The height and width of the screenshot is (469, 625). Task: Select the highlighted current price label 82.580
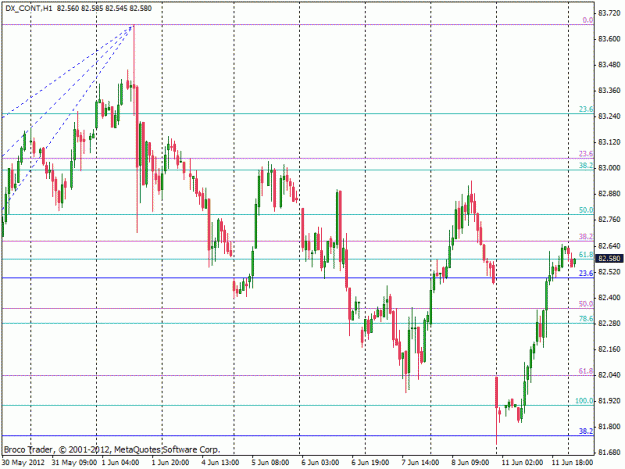tap(609, 259)
